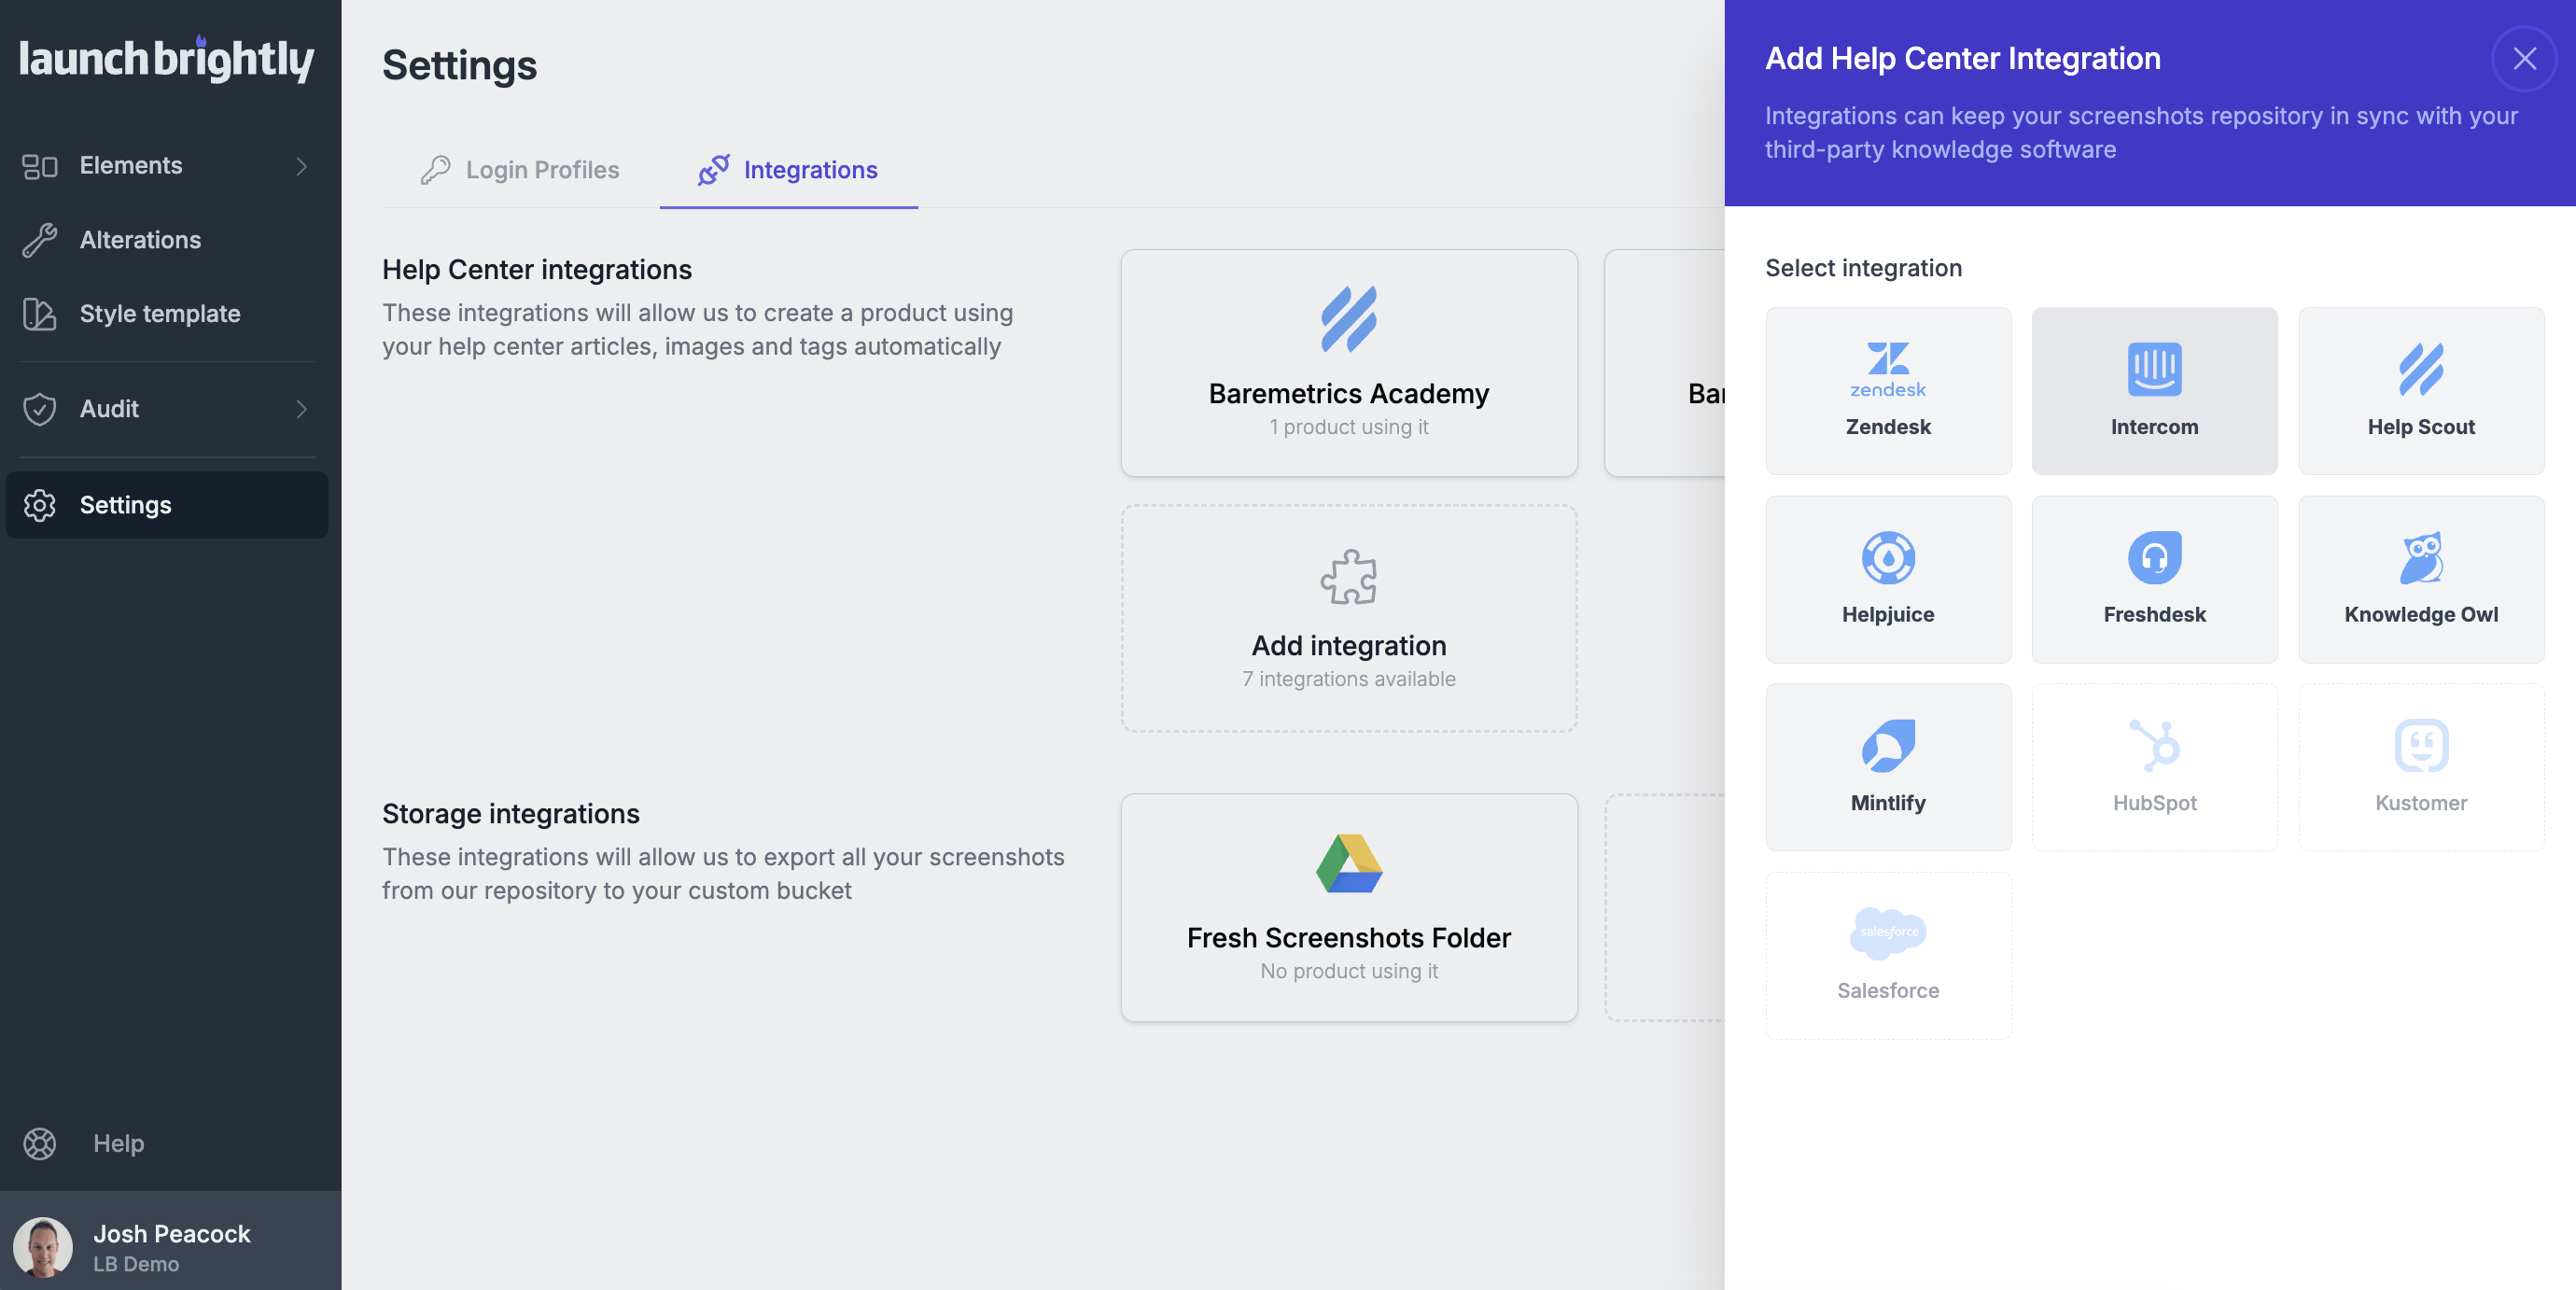Image resolution: width=2576 pixels, height=1290 pixels.
Task: Go to Settings in the sidebar
Action: tap(167, 505)
